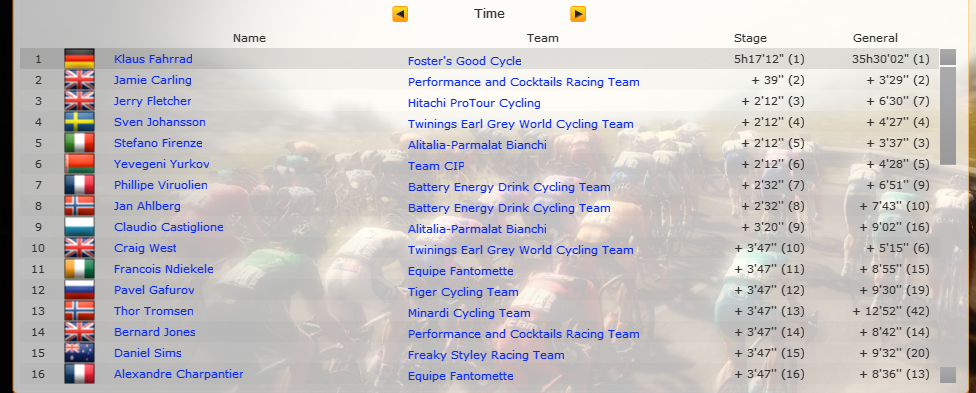This screenshot has height=393, width=976.
Task: Click the Swedish flag beside Sven Johansson
Action: (80, 122)
